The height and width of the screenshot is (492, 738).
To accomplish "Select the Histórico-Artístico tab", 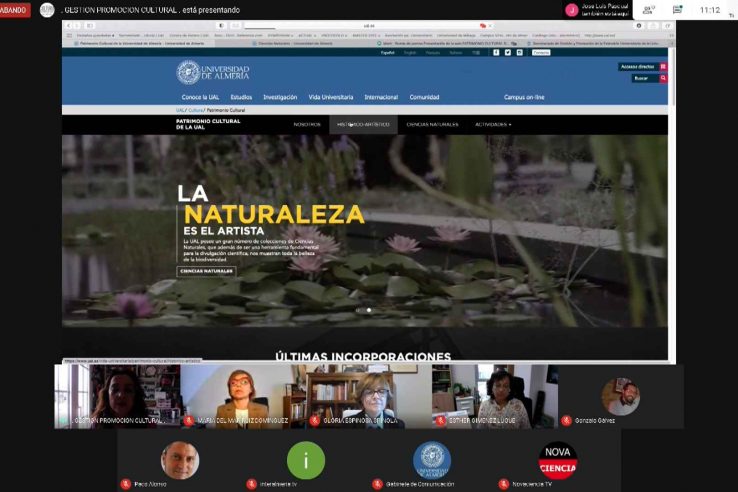I will (363, 125).
